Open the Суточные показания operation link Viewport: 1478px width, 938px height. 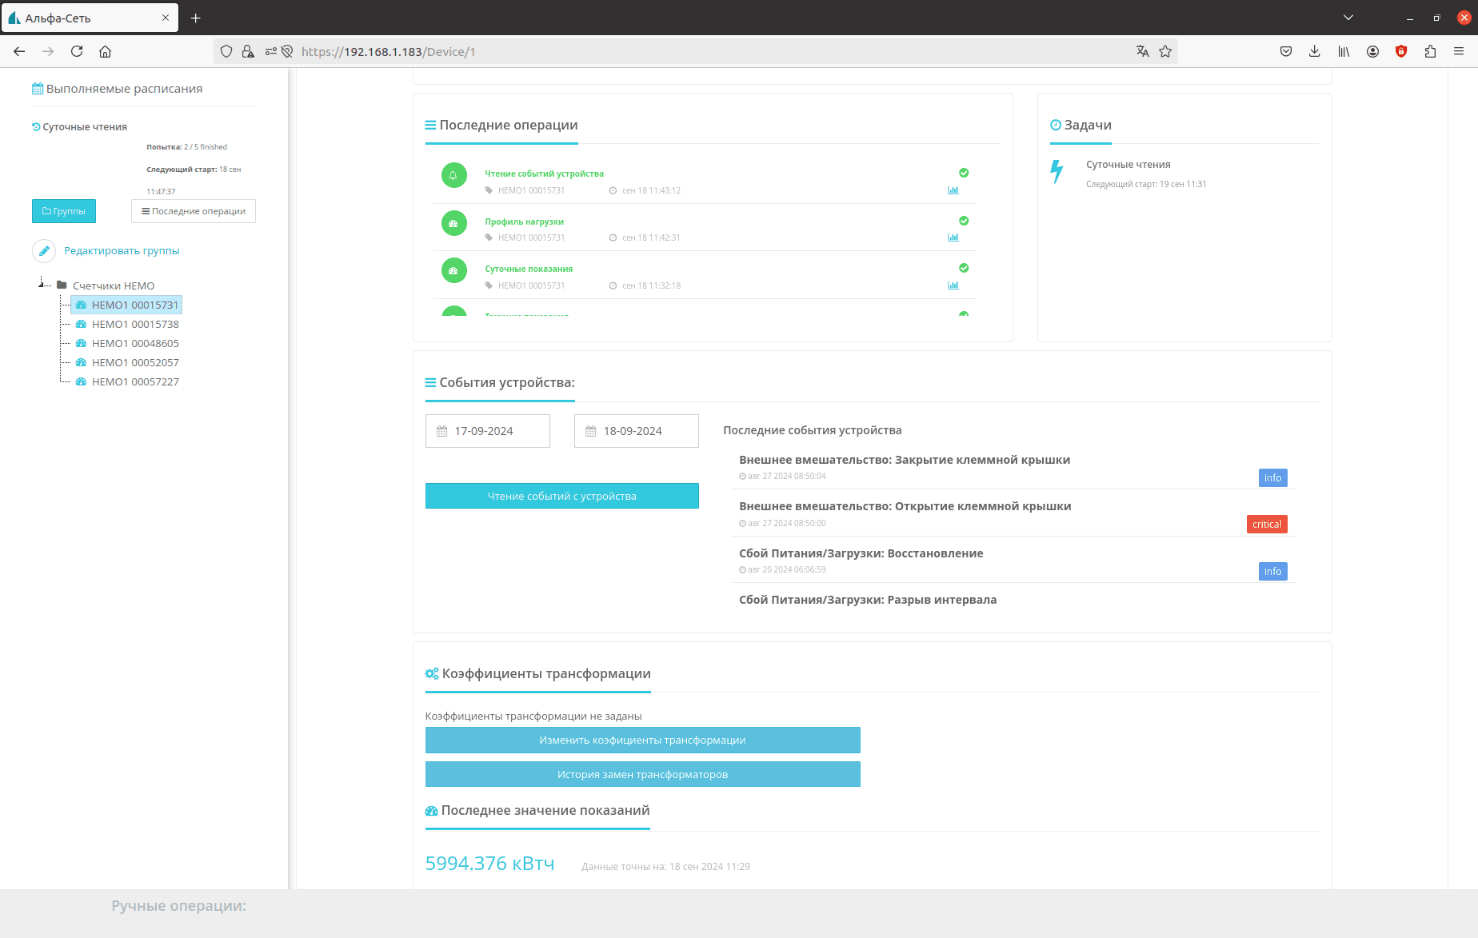[x=529, y=269]
